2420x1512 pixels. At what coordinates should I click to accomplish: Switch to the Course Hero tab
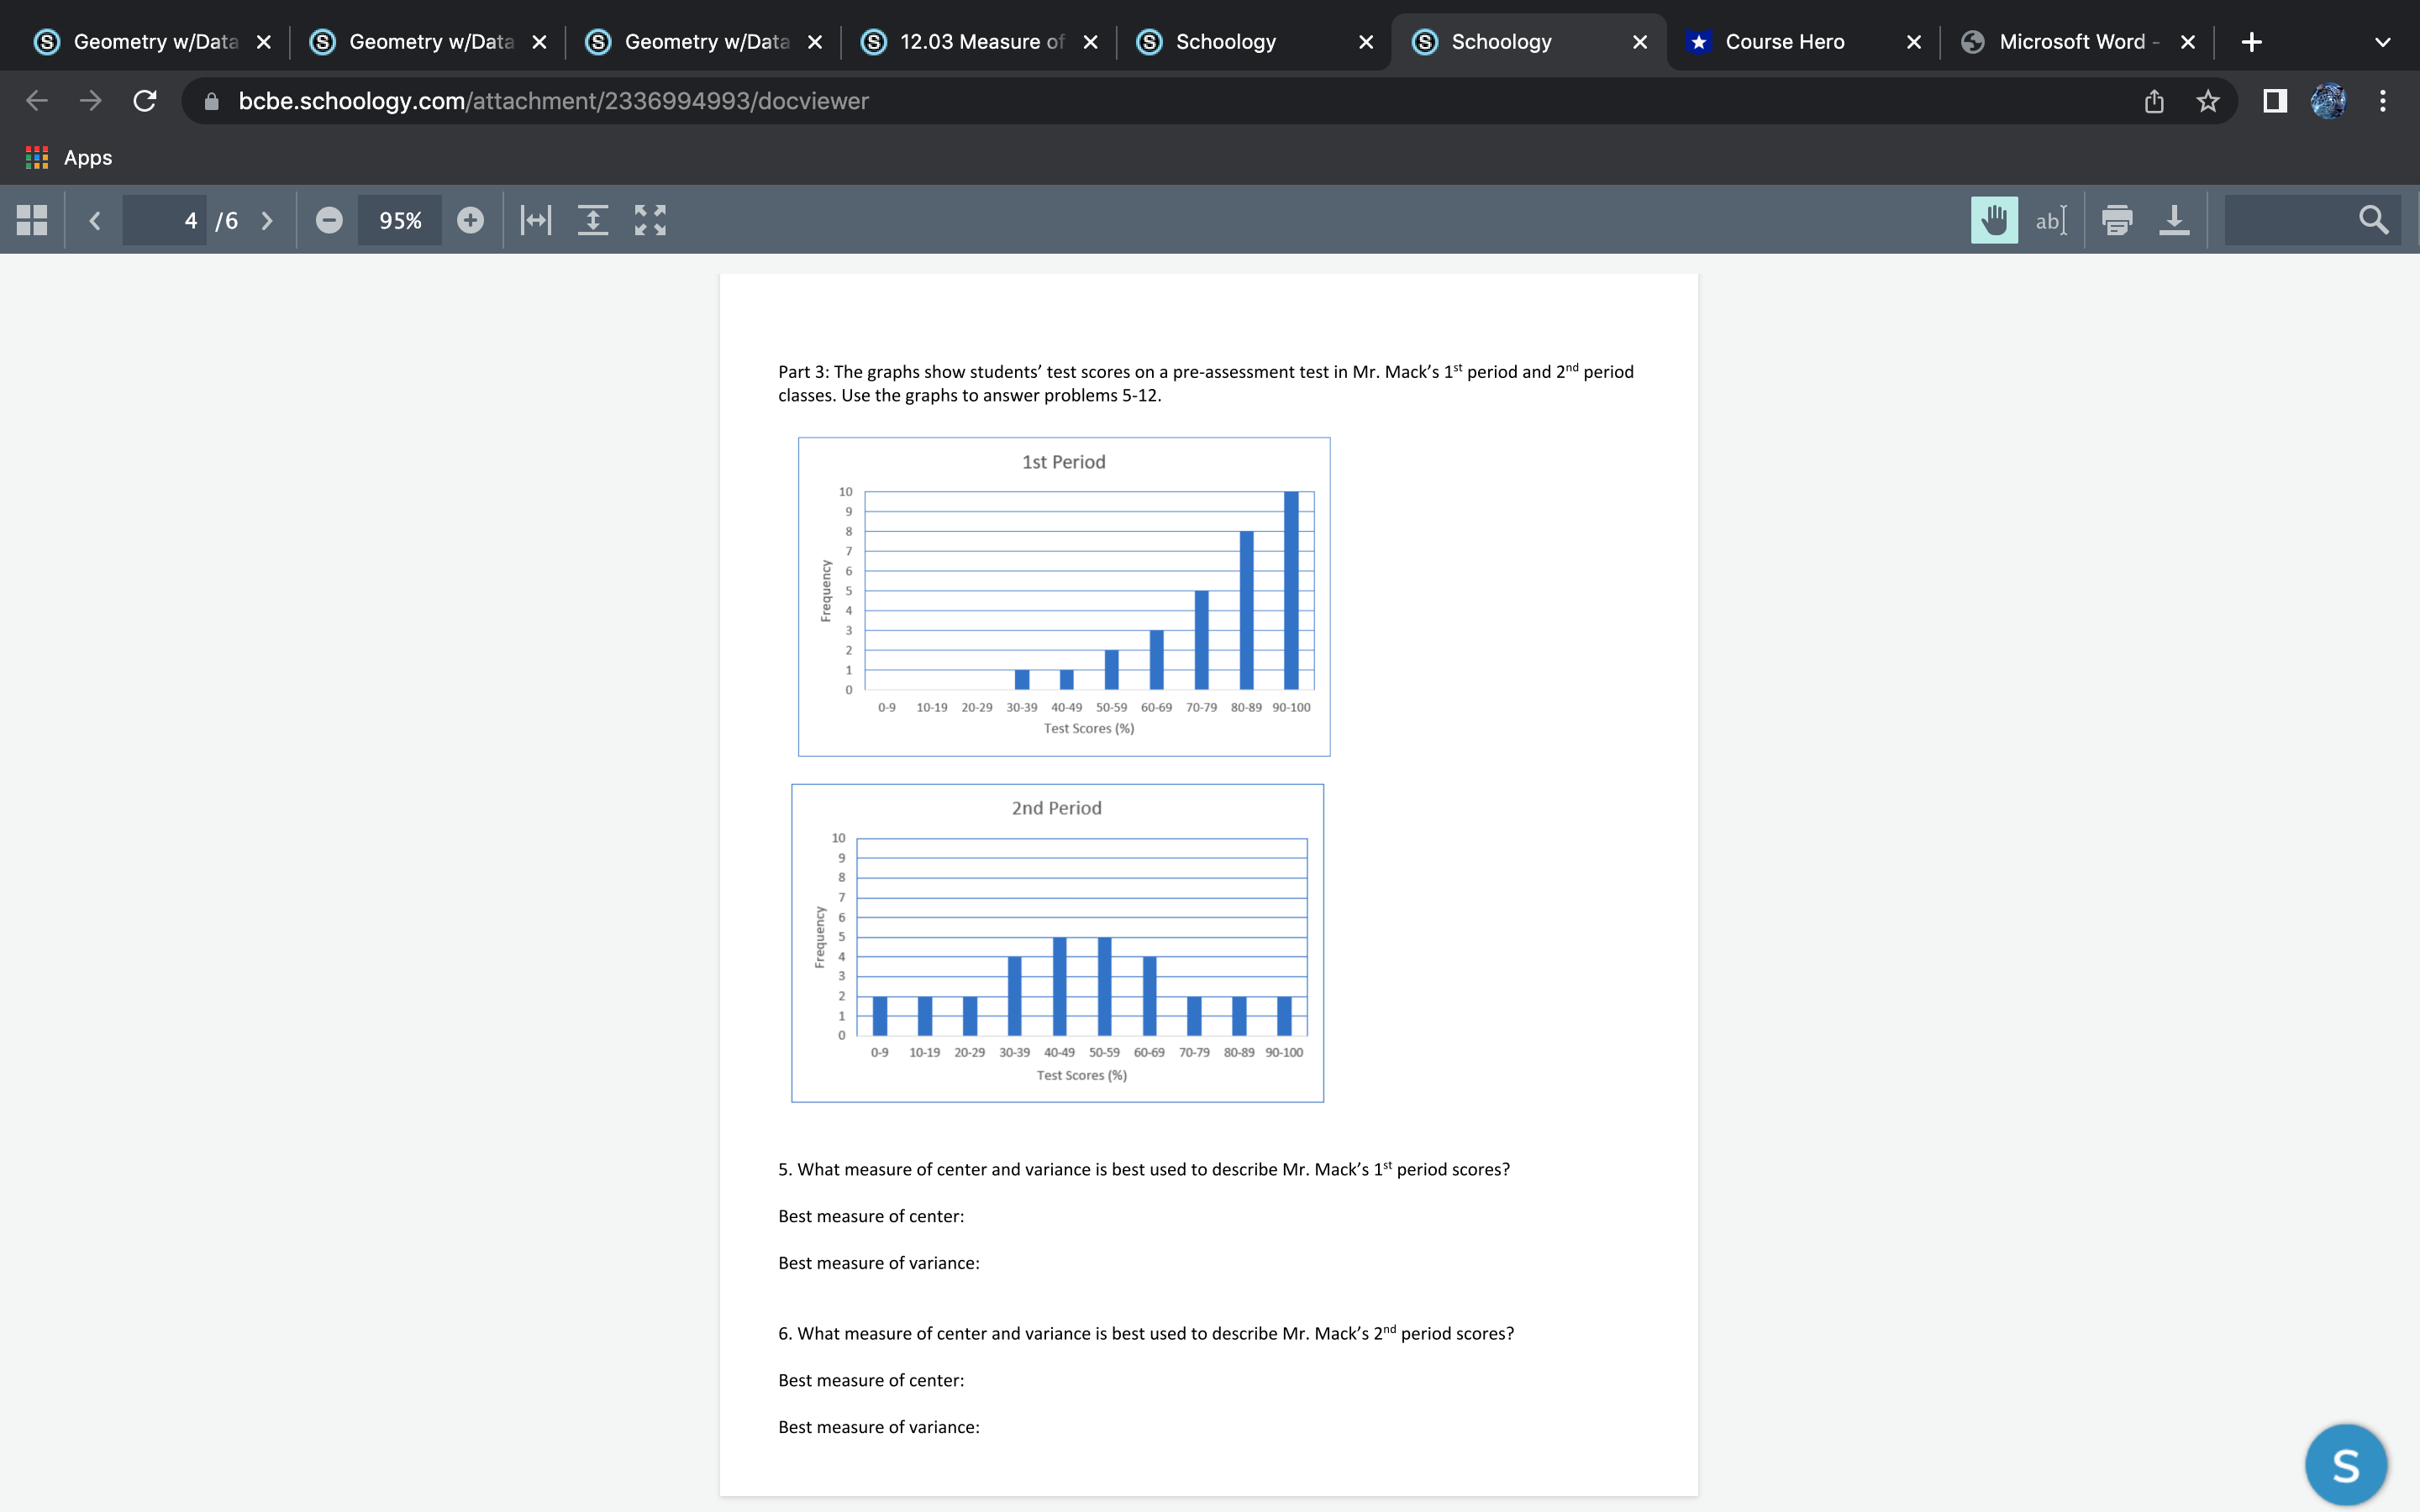coord(1785,41)
